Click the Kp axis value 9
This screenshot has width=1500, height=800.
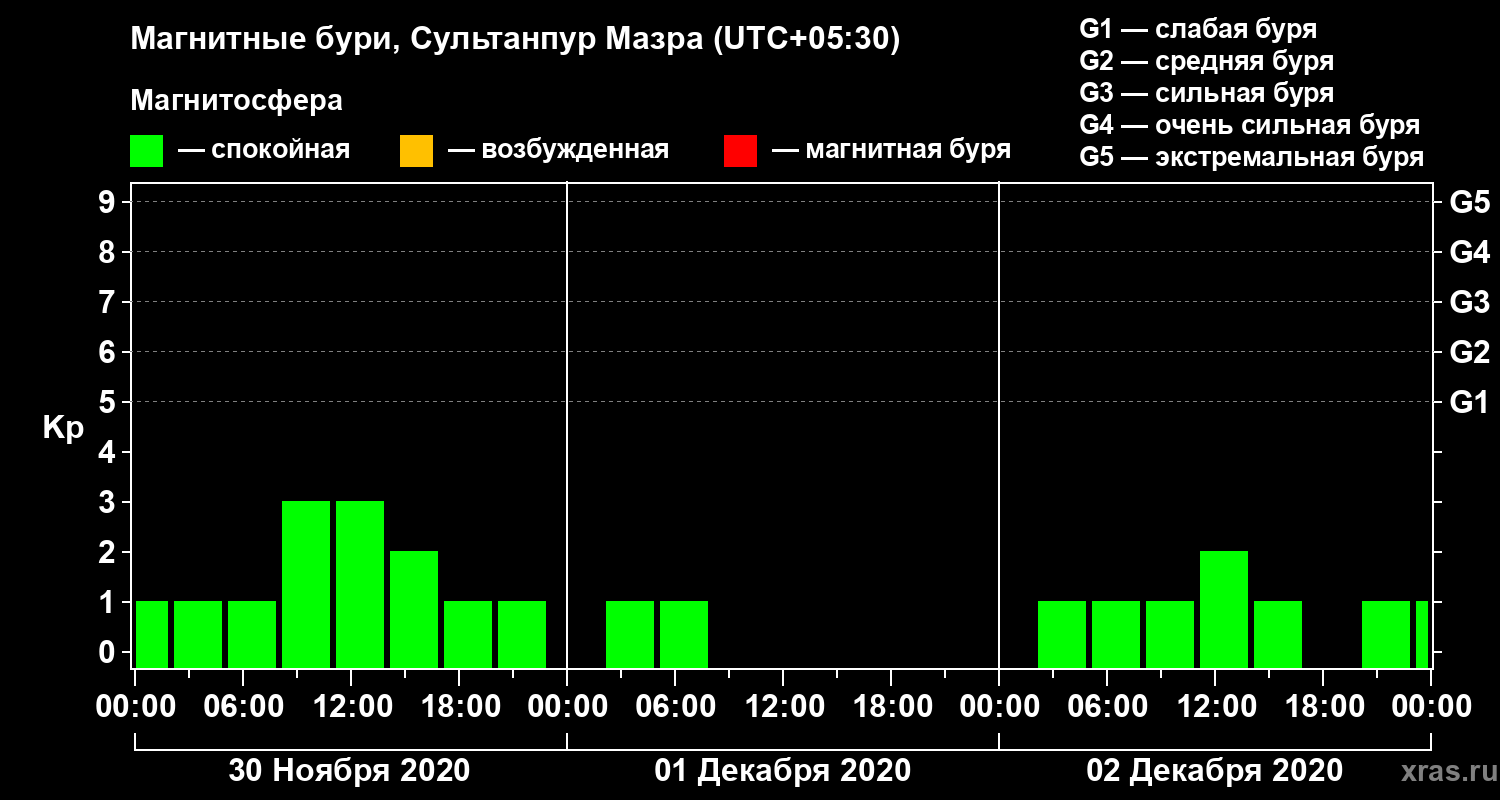click(x=109, y=202)
